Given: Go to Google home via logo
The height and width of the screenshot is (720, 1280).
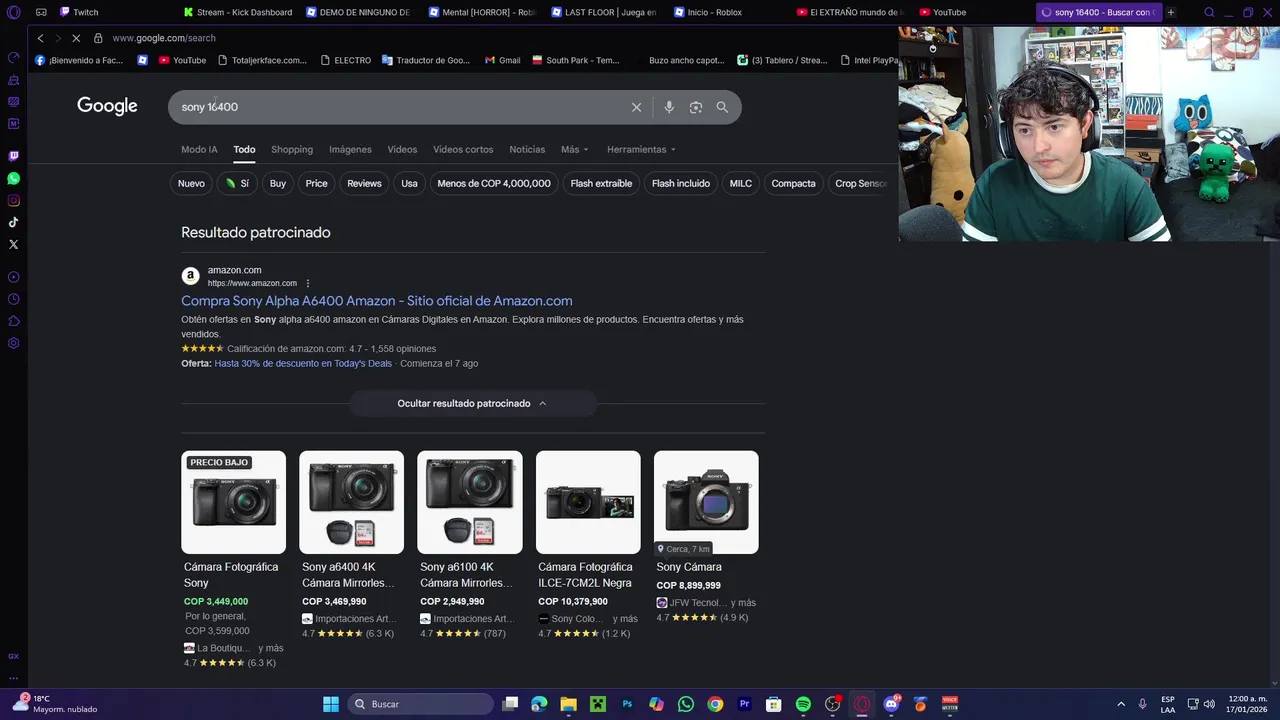Looking at the screenshot, I should 107,106.
